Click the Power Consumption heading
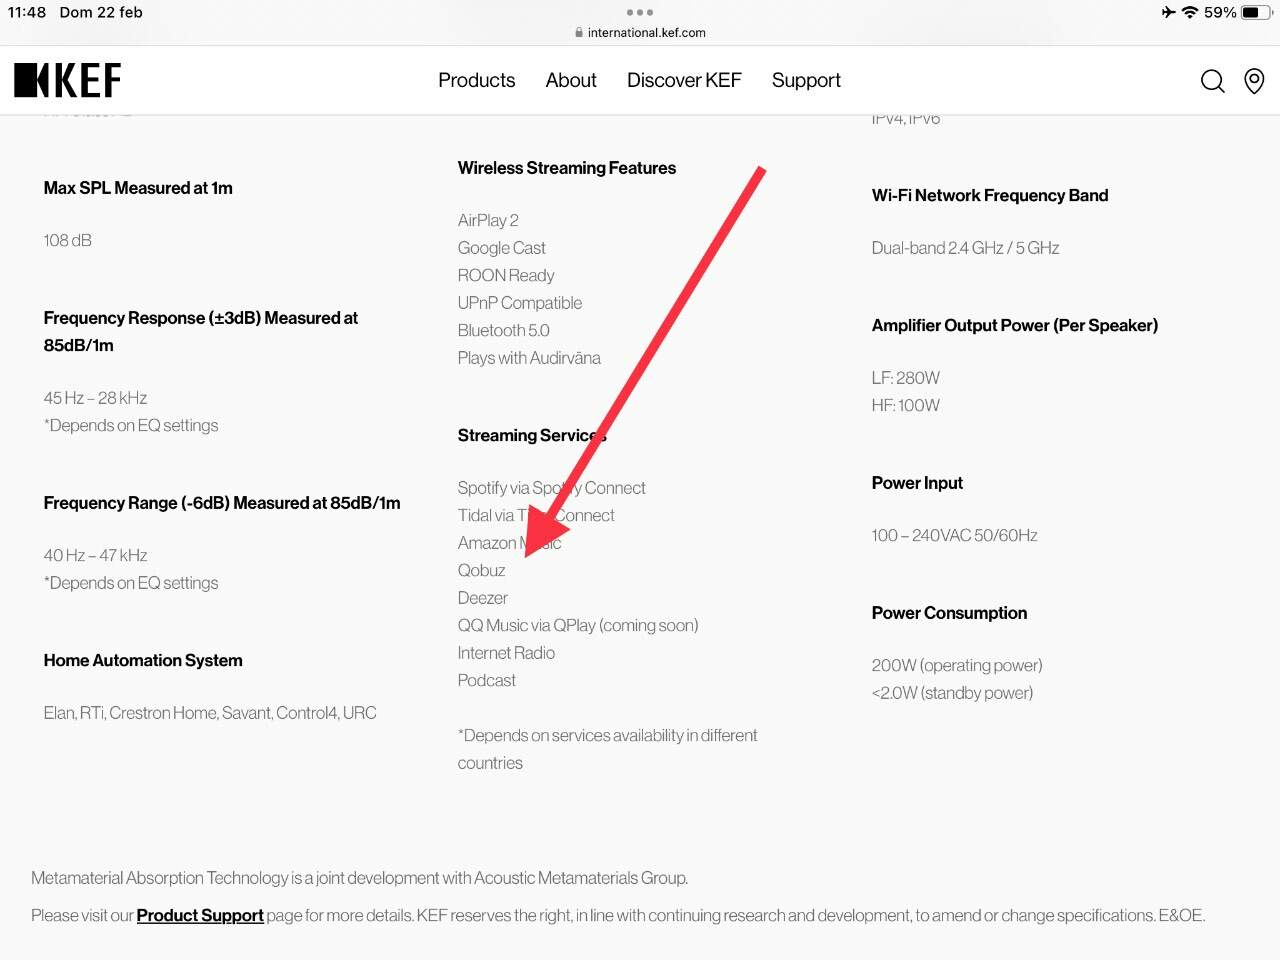The image size is (1280, 960). (x=949, y=613)
